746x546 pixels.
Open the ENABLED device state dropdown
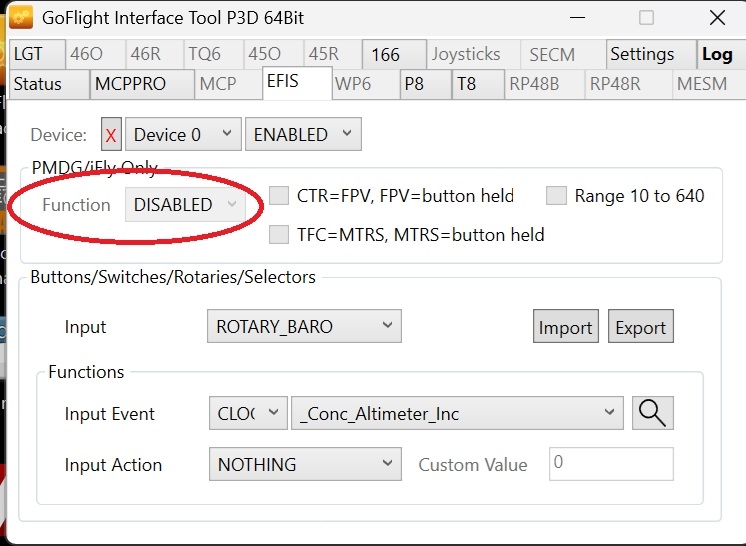coord(303,135)
